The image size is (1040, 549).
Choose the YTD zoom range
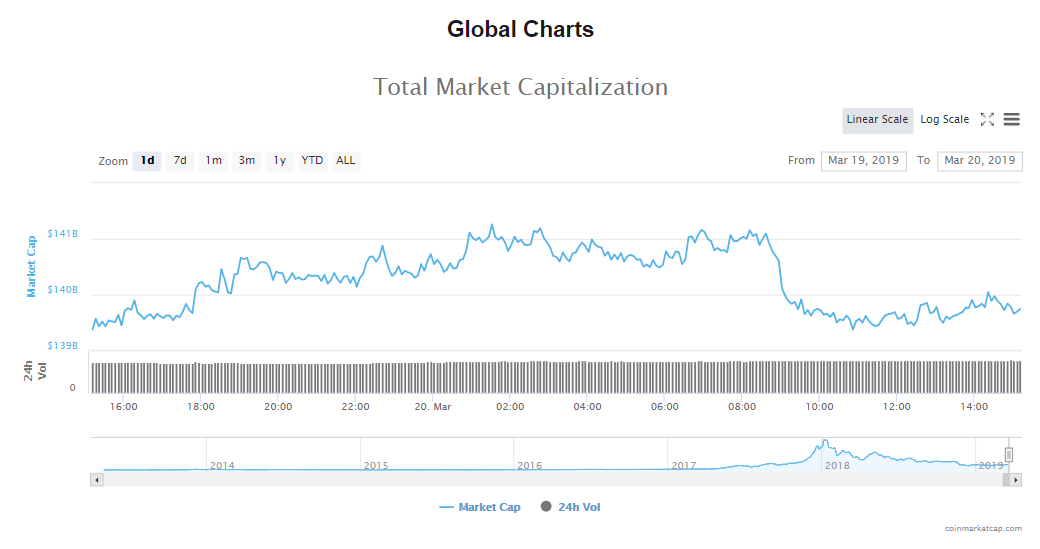[313, 161]
